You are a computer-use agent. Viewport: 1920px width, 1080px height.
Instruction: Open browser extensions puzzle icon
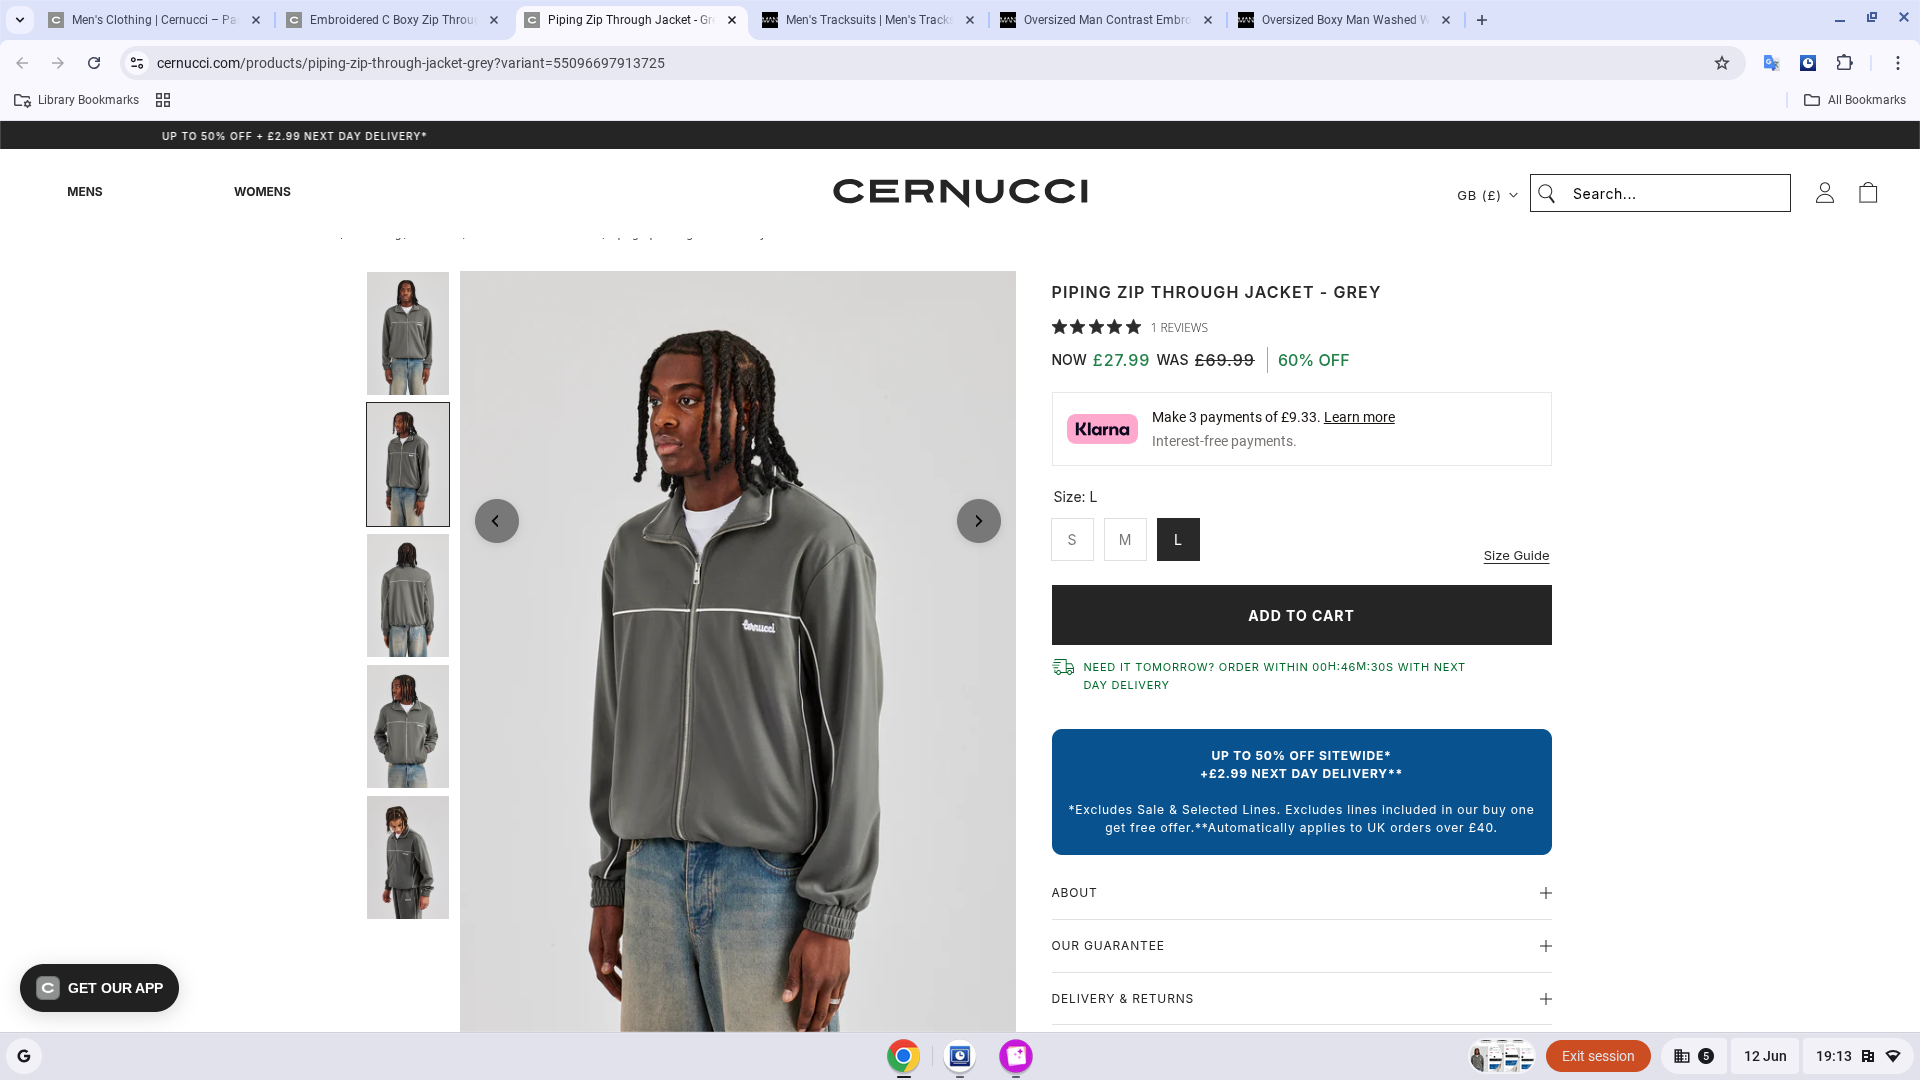click(x=1845, y=63)
